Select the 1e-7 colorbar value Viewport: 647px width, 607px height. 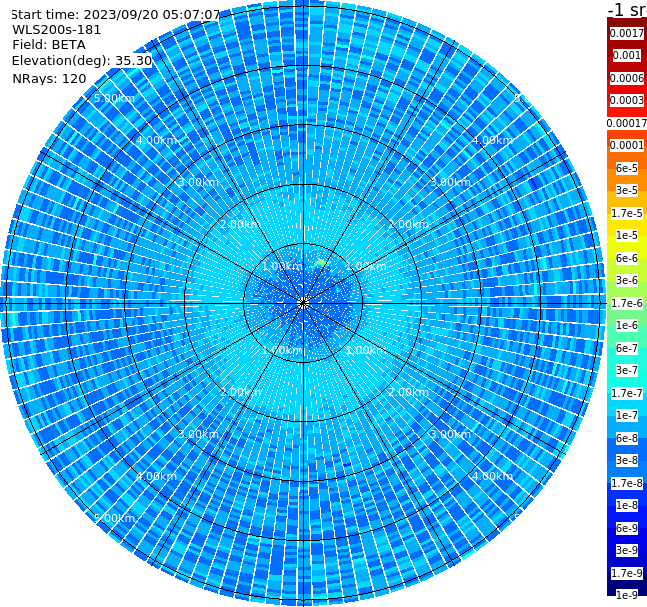[627, 415]
